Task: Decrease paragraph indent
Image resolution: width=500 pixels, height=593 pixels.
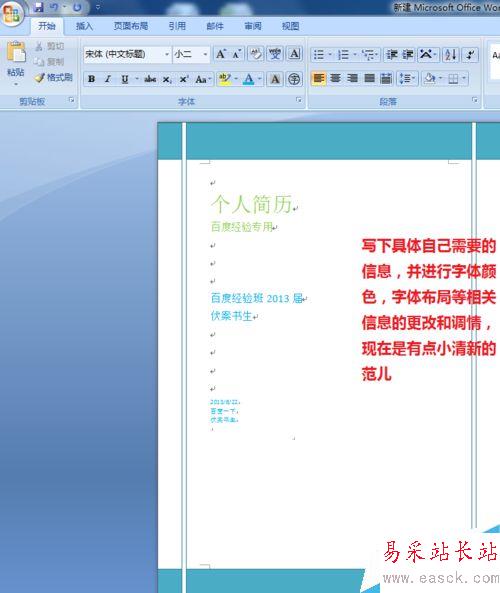Action: point(391,54)
